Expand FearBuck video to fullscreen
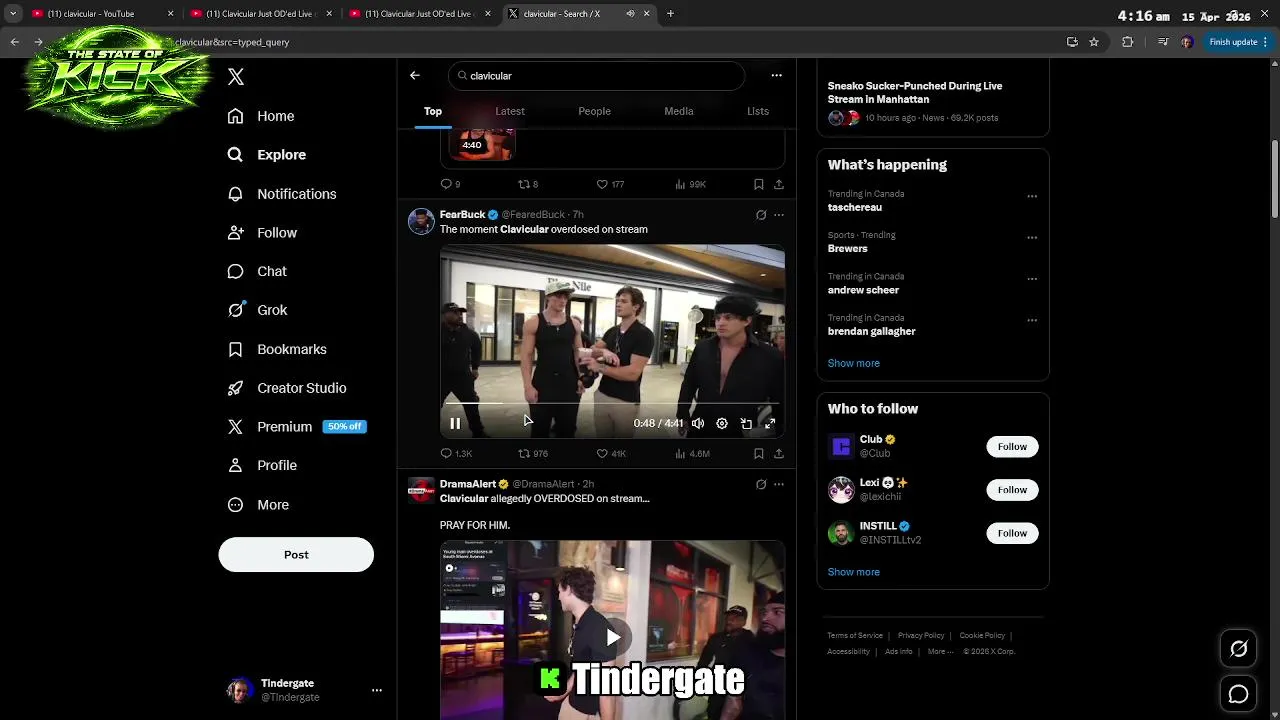Image resolution: width=1280 pixels, height=720 pixels. tap(770, 424)
